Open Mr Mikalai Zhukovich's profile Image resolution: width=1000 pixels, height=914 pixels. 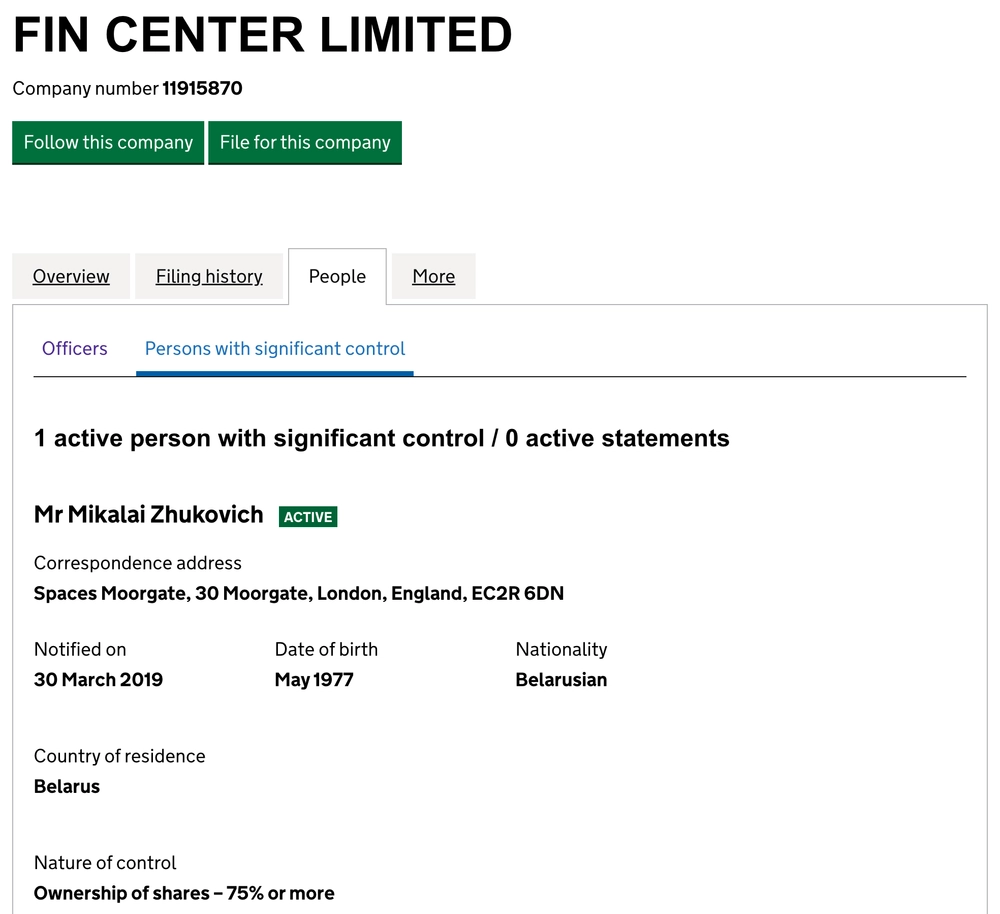[x=148, y=514]
